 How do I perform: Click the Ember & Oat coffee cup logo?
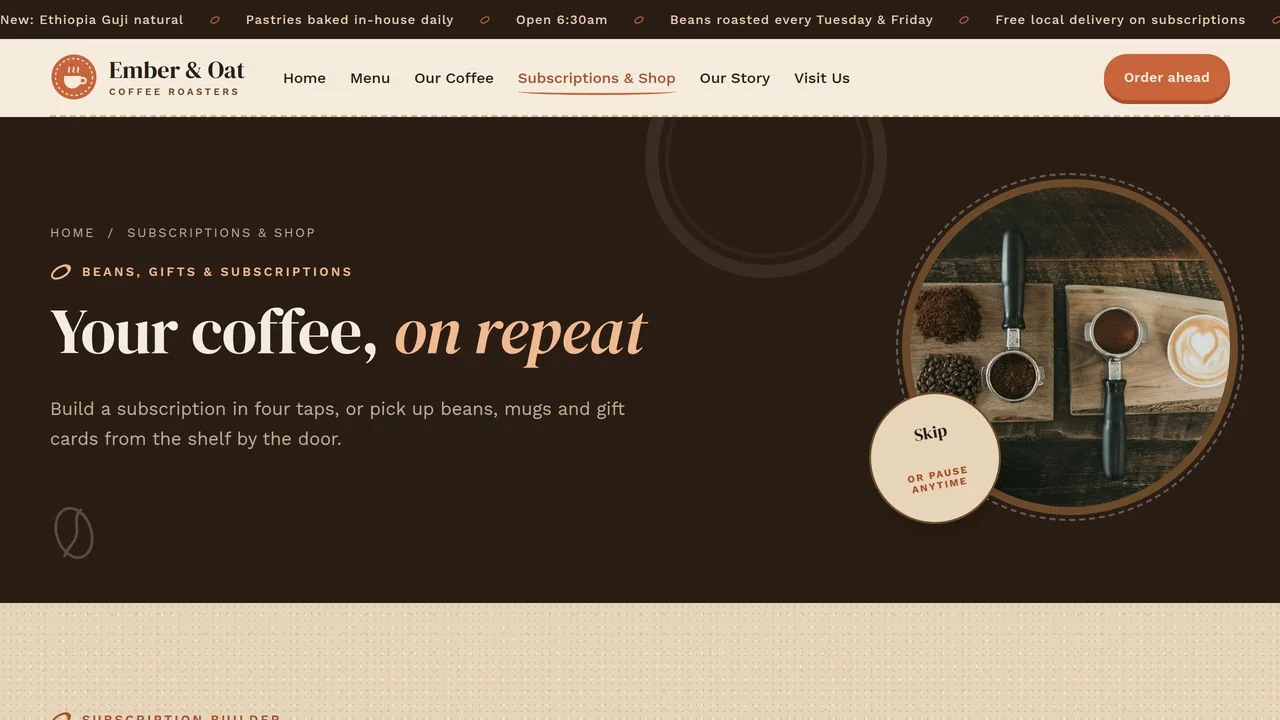click(74, 77)
